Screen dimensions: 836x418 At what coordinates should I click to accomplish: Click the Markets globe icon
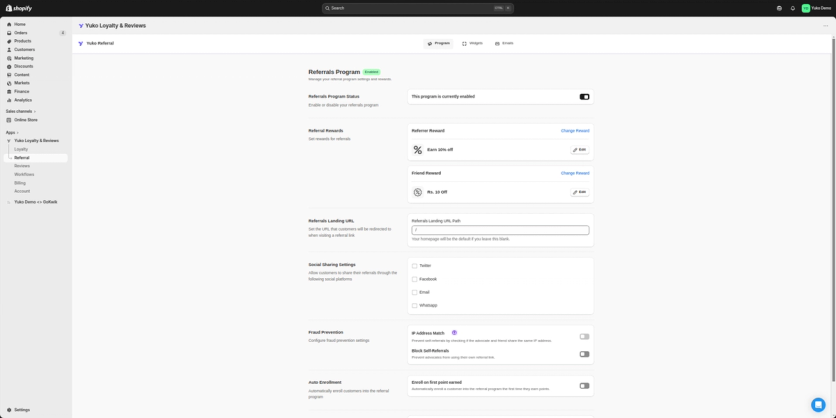[x=9, y=83]
